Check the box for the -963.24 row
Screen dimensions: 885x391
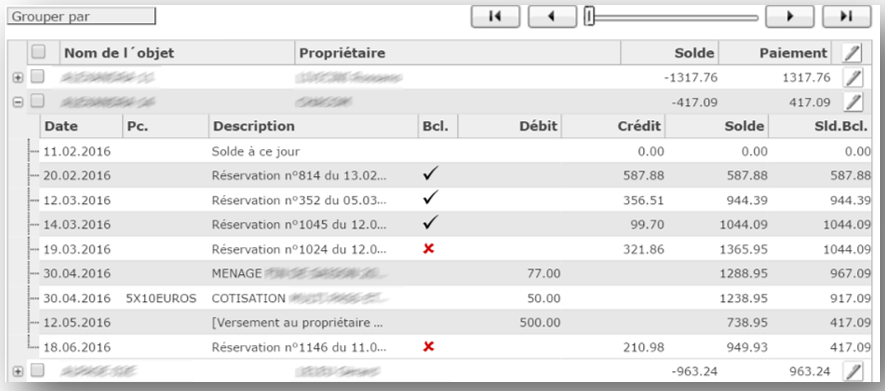click(x=37, y=370)
